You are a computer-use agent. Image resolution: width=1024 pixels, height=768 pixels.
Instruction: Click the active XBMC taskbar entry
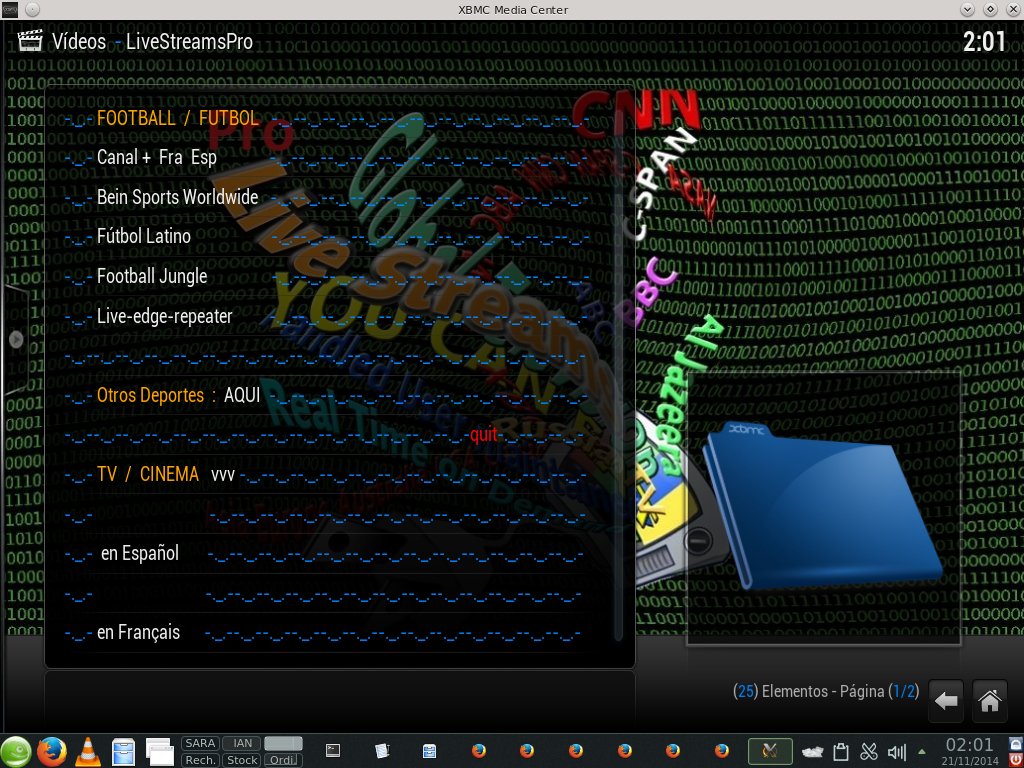[x=770, y=751]
